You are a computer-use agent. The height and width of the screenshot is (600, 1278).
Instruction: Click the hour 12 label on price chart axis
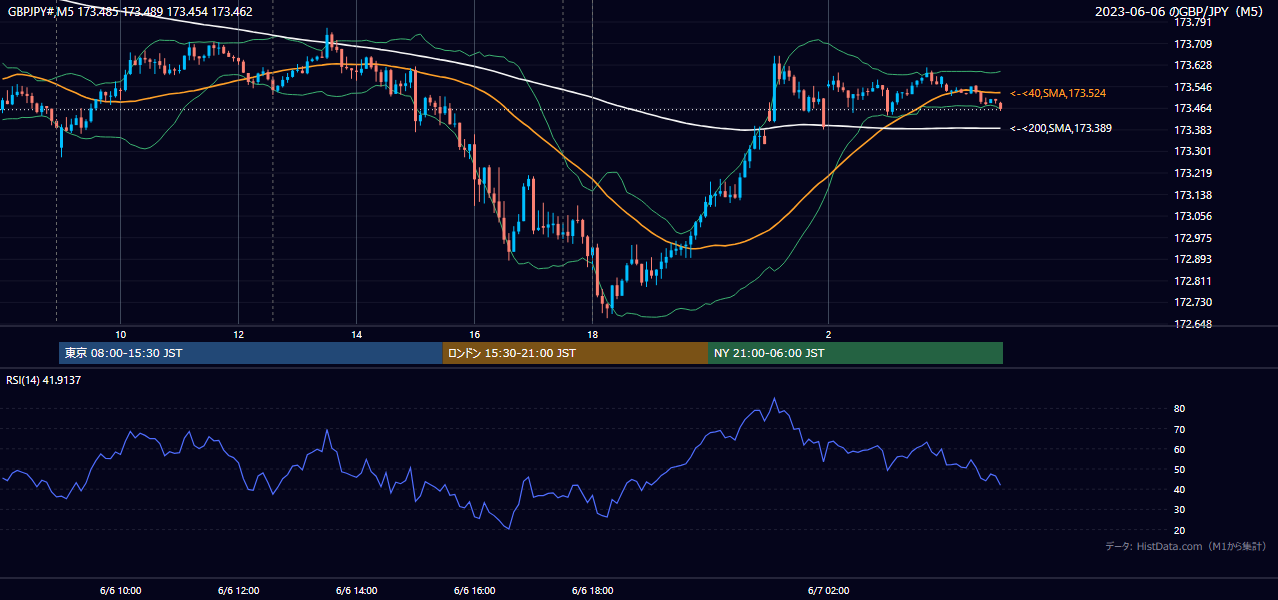[x=238, y=334]
